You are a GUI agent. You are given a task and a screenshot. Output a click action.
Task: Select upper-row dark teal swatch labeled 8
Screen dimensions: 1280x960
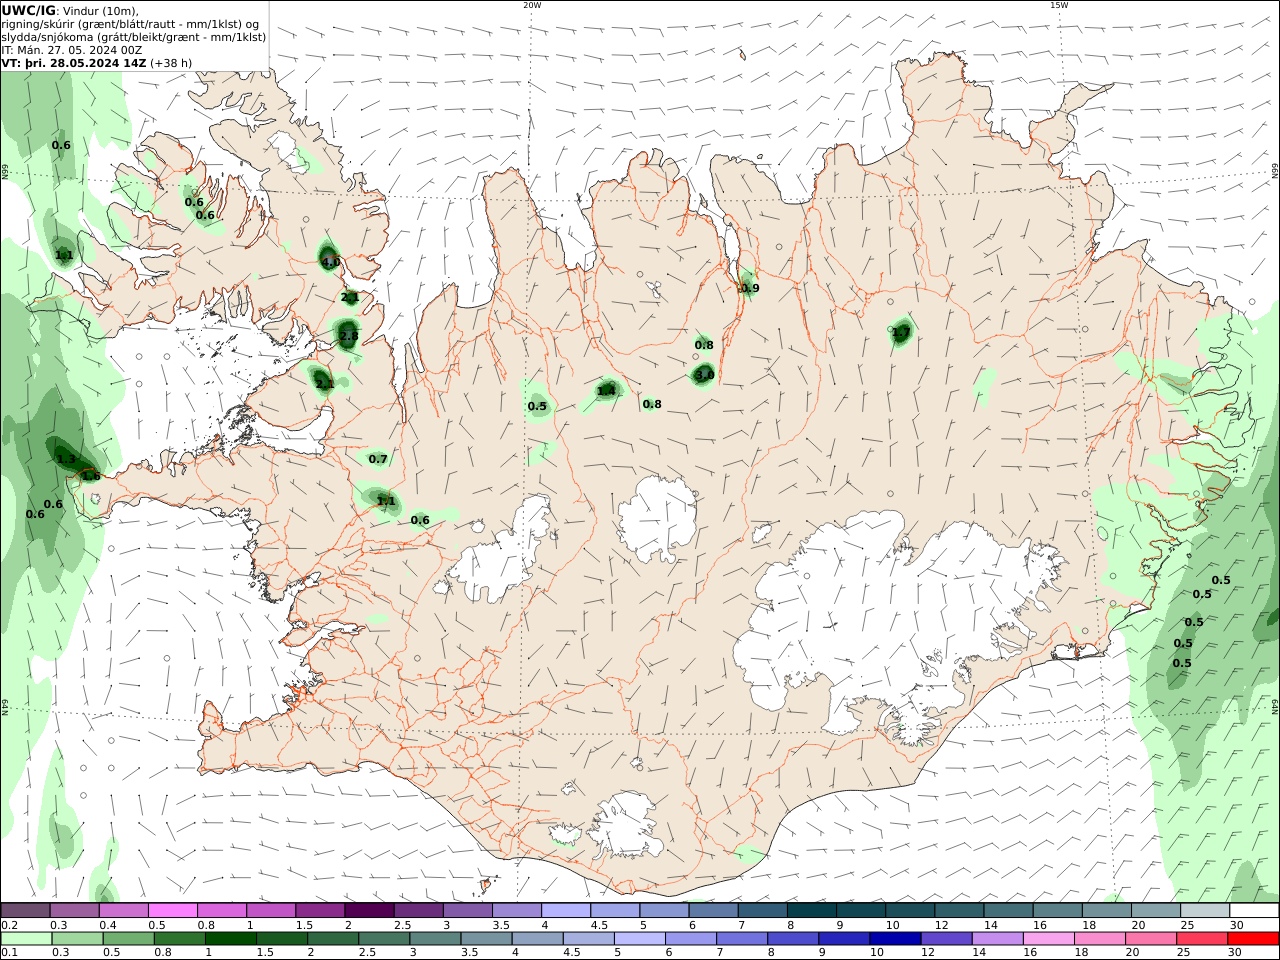(811, 910)
